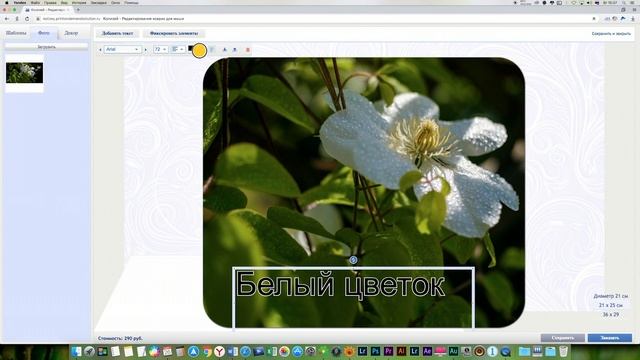Click the browser address bar
The height and width of the screenshot is (360, 640).
pos(314,19)
